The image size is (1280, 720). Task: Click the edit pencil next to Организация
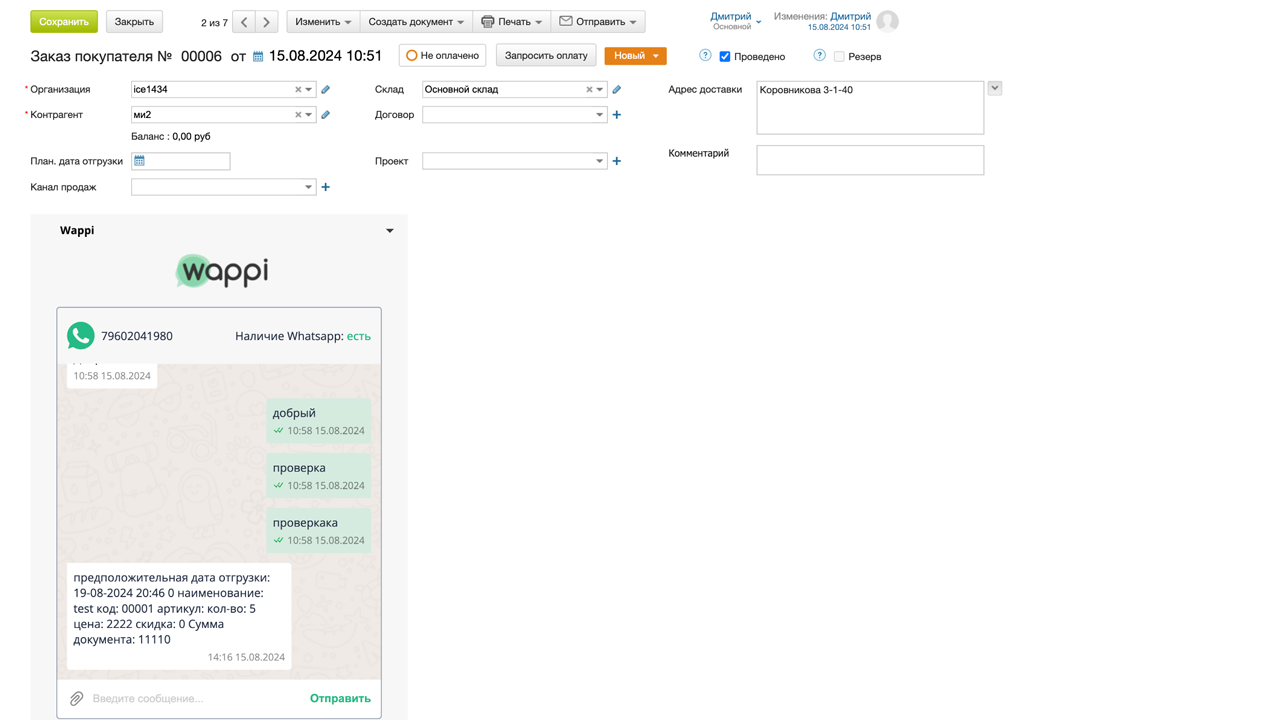click(x=326, y=90)
